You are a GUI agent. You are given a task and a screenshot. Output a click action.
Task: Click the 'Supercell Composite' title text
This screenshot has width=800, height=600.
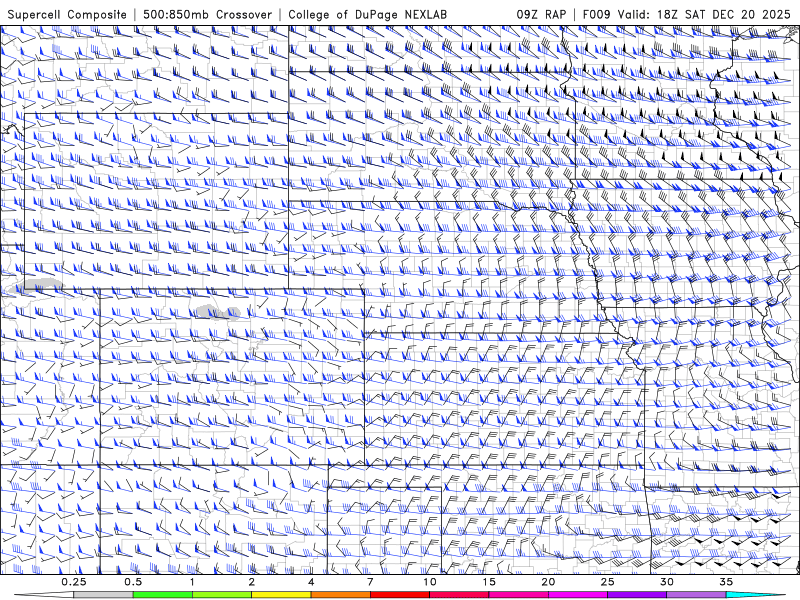[x=67, y=15]
